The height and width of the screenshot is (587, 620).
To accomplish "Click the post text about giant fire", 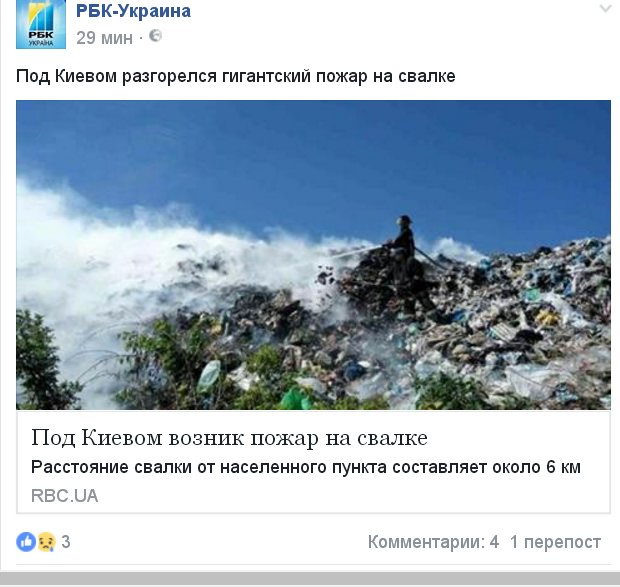I will 236,75.
